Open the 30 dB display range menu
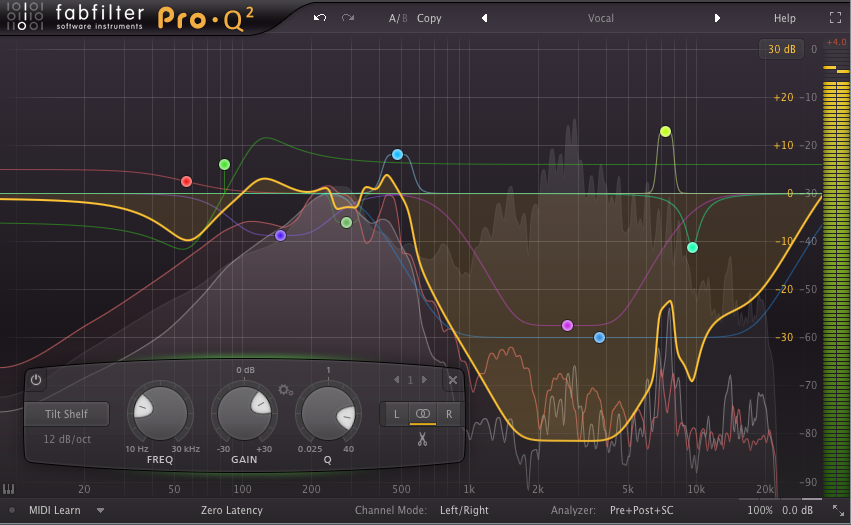Image resolution: width=851 pixels, height=525 pixels. (780, 49)
